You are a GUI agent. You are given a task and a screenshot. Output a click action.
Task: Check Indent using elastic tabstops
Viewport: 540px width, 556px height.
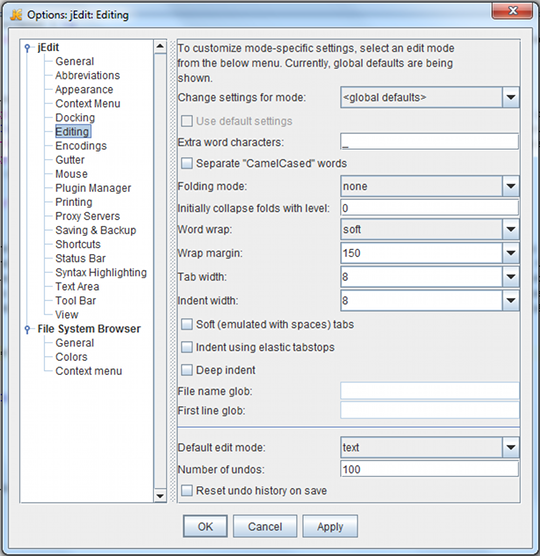187,347
